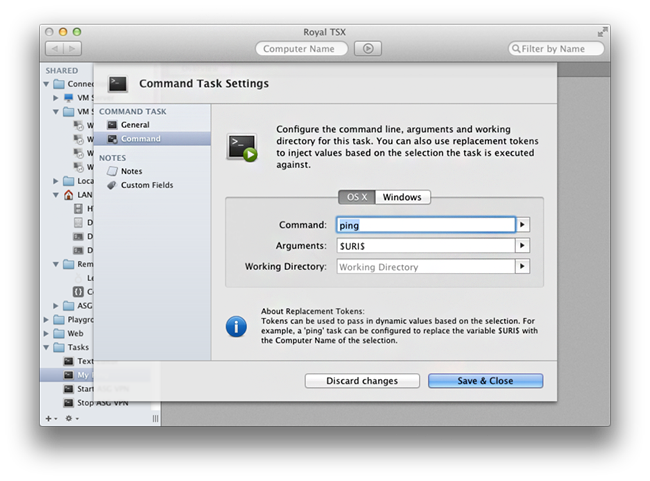The height and width of the screenshot is (481, 650).
Task: Collapse the Tasks folder triangle
Action: tap(46, 347)
